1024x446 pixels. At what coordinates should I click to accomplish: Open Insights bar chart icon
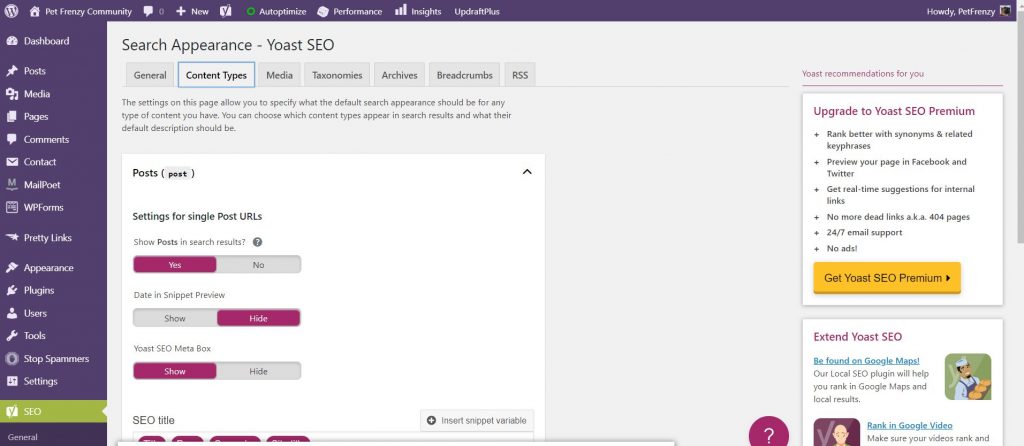tap(400, 10)
